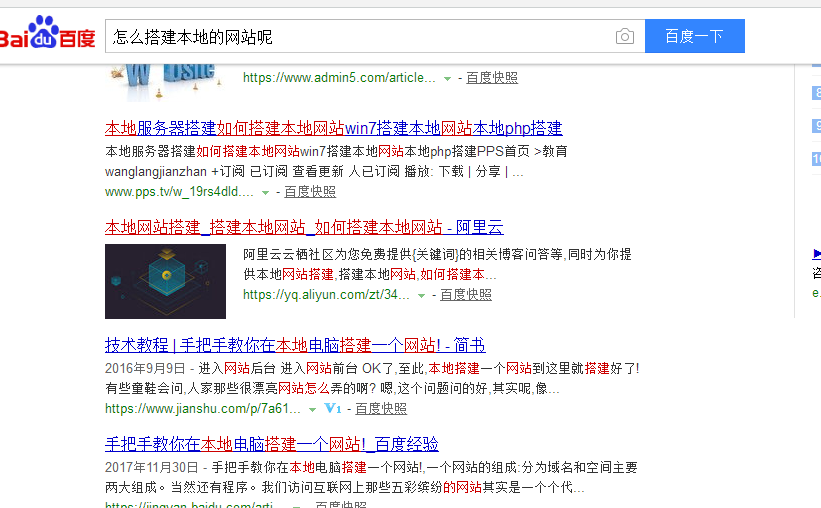
Task: Click the Baidu logo
Action: (48, 33)
